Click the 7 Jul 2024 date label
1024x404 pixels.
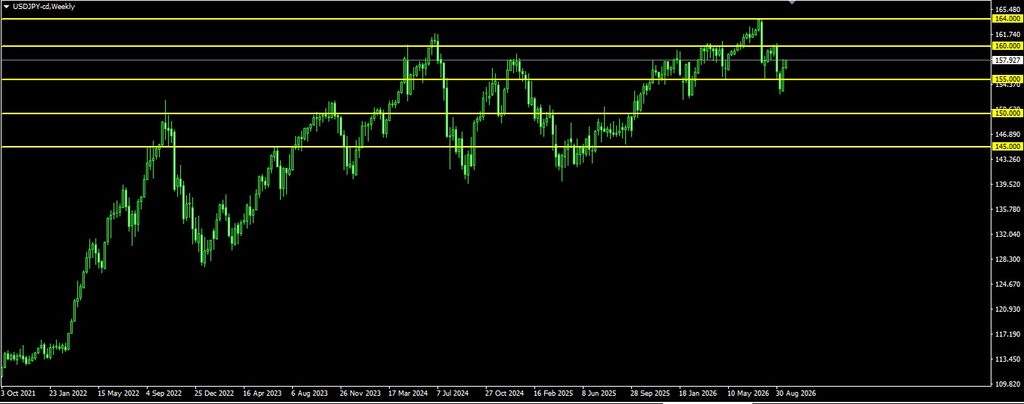pyautogui.click(x=453, y=394)
